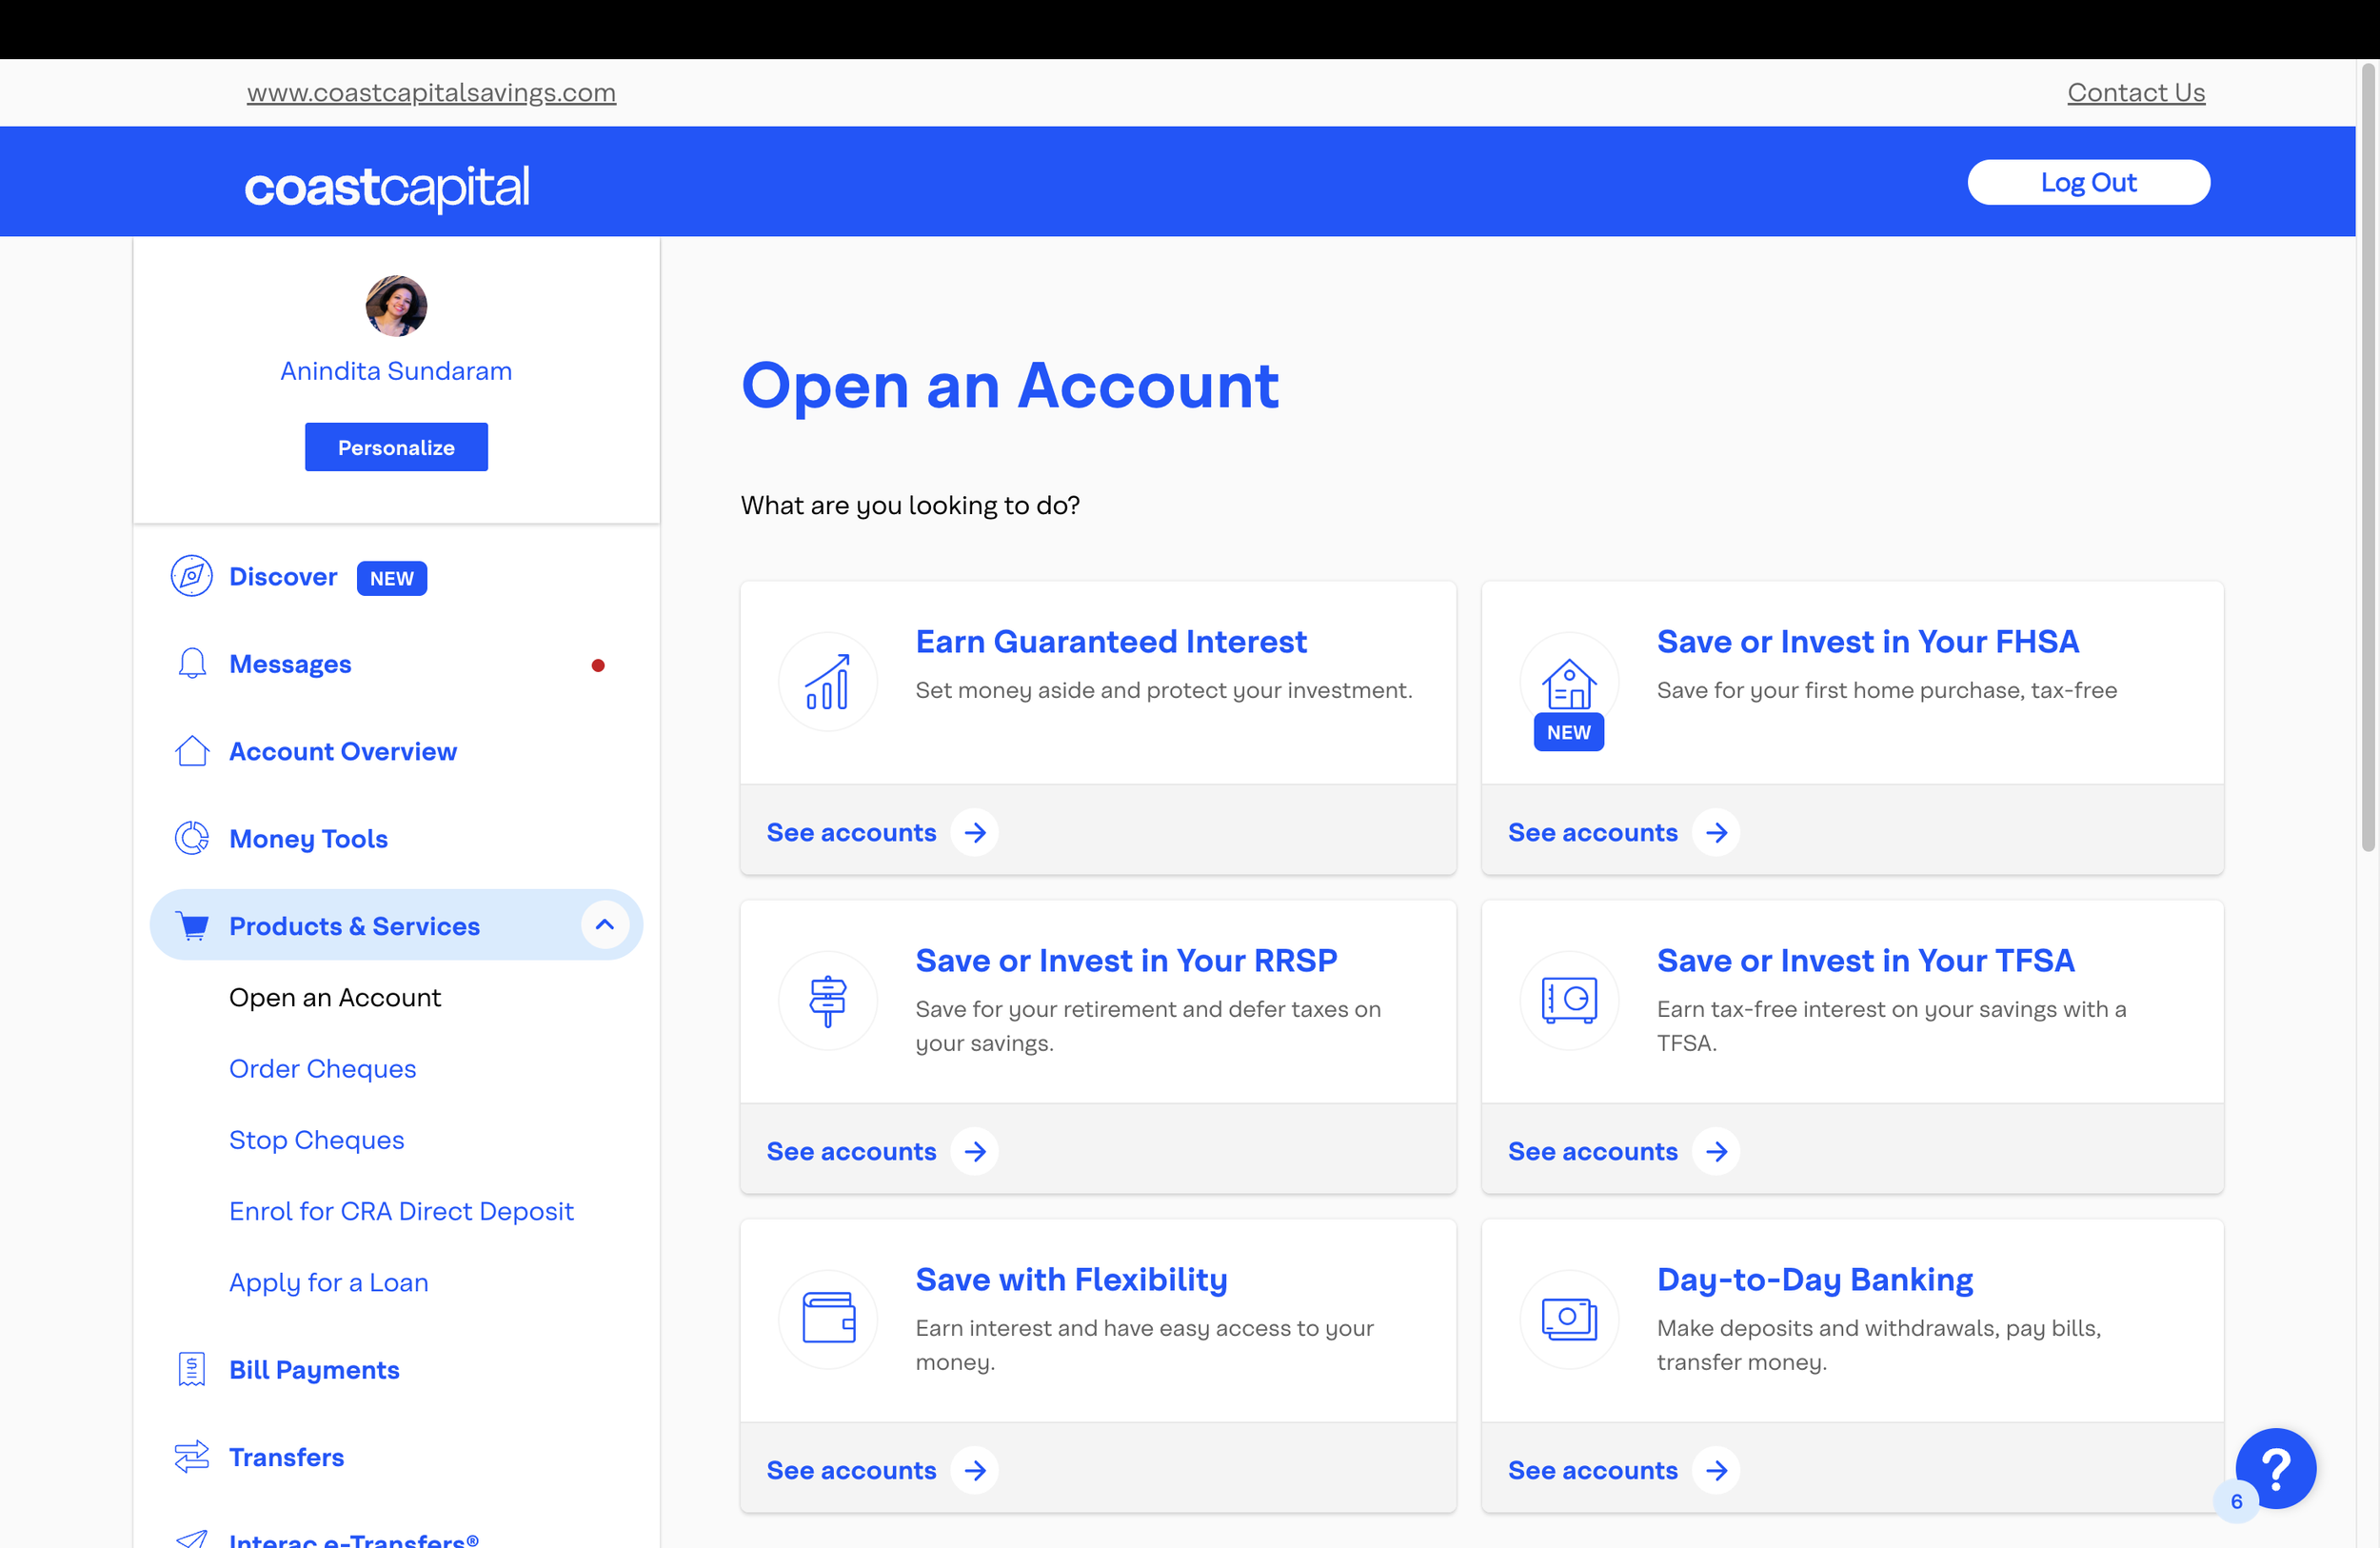This screenshot has width=2380, height=1548.
Task: Click the Anindita Sundaram profile photo
Action: click(x=396, y=306)
